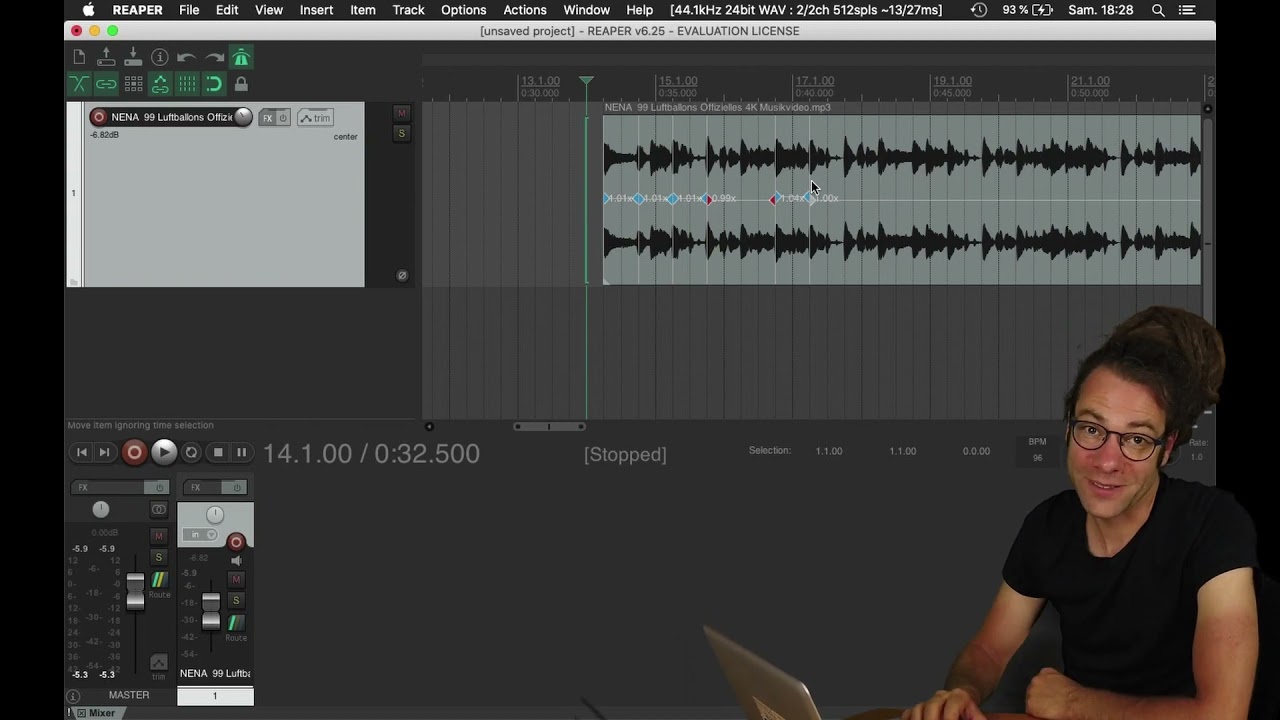Image resolution: width=1280 pixels, height=720 pixels.
Task: Open the Apple menu
Action: (88, 10)
